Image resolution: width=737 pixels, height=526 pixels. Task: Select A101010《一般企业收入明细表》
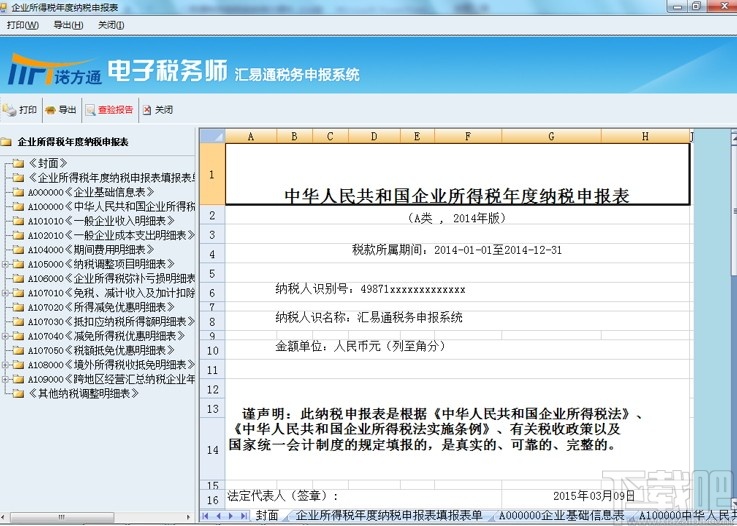[x=101, y=221]
